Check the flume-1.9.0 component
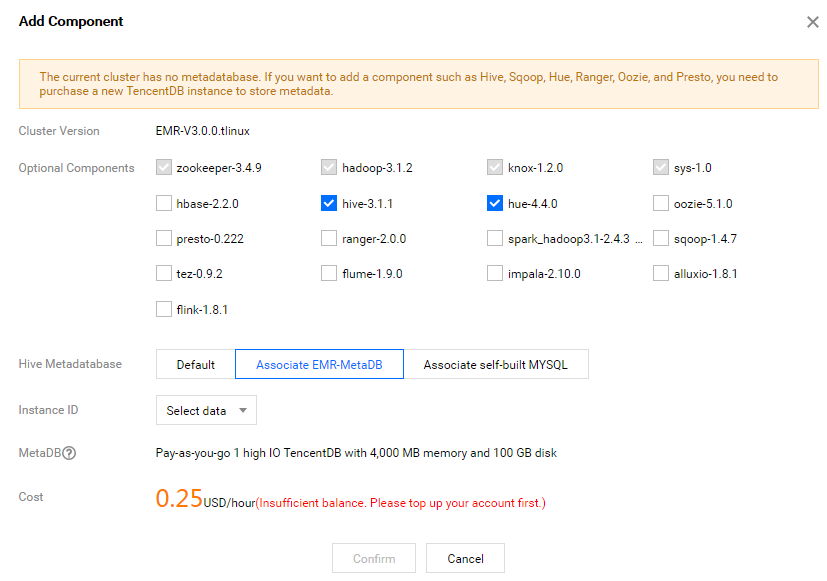 329,274
